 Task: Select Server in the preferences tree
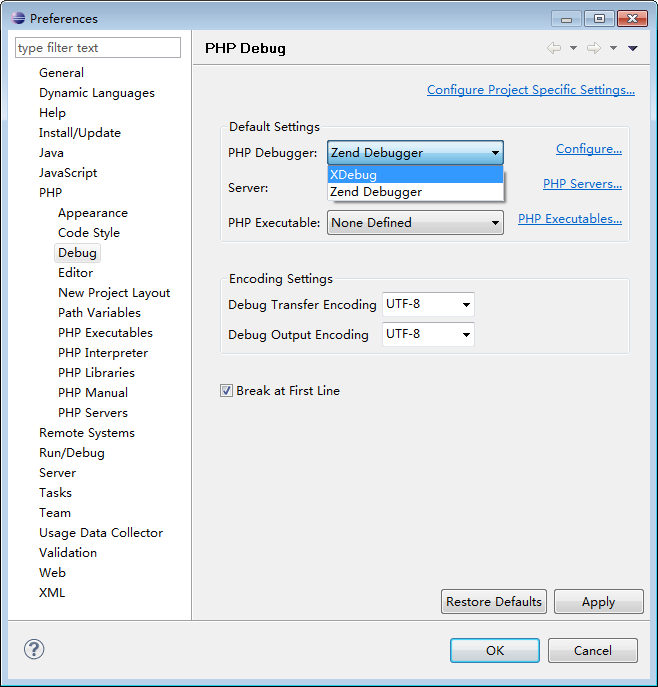tap(57, 473)
